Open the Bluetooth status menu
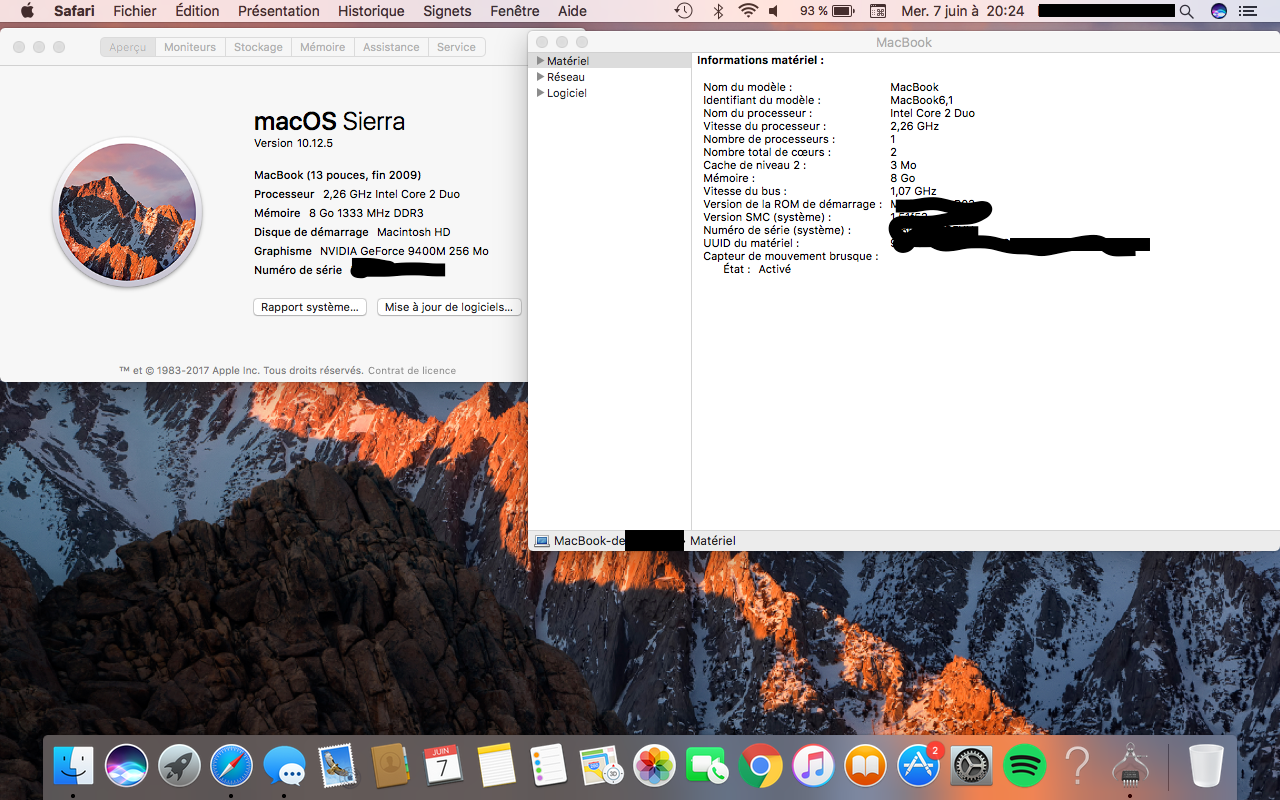1280x800 pixels. [x=718, y=11]
